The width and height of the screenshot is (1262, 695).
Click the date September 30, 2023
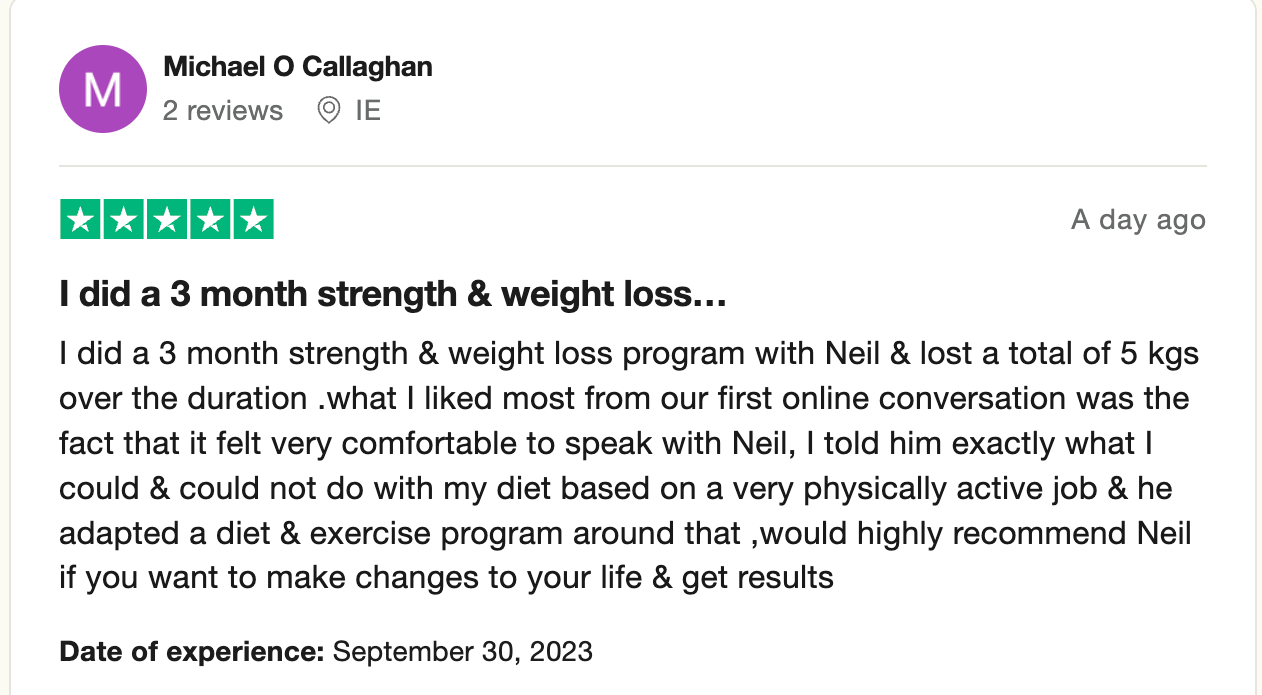click(463, 653)
